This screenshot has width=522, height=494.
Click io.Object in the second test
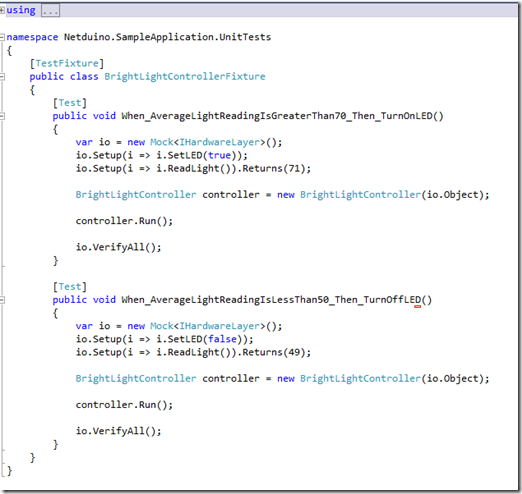point(453,379)
